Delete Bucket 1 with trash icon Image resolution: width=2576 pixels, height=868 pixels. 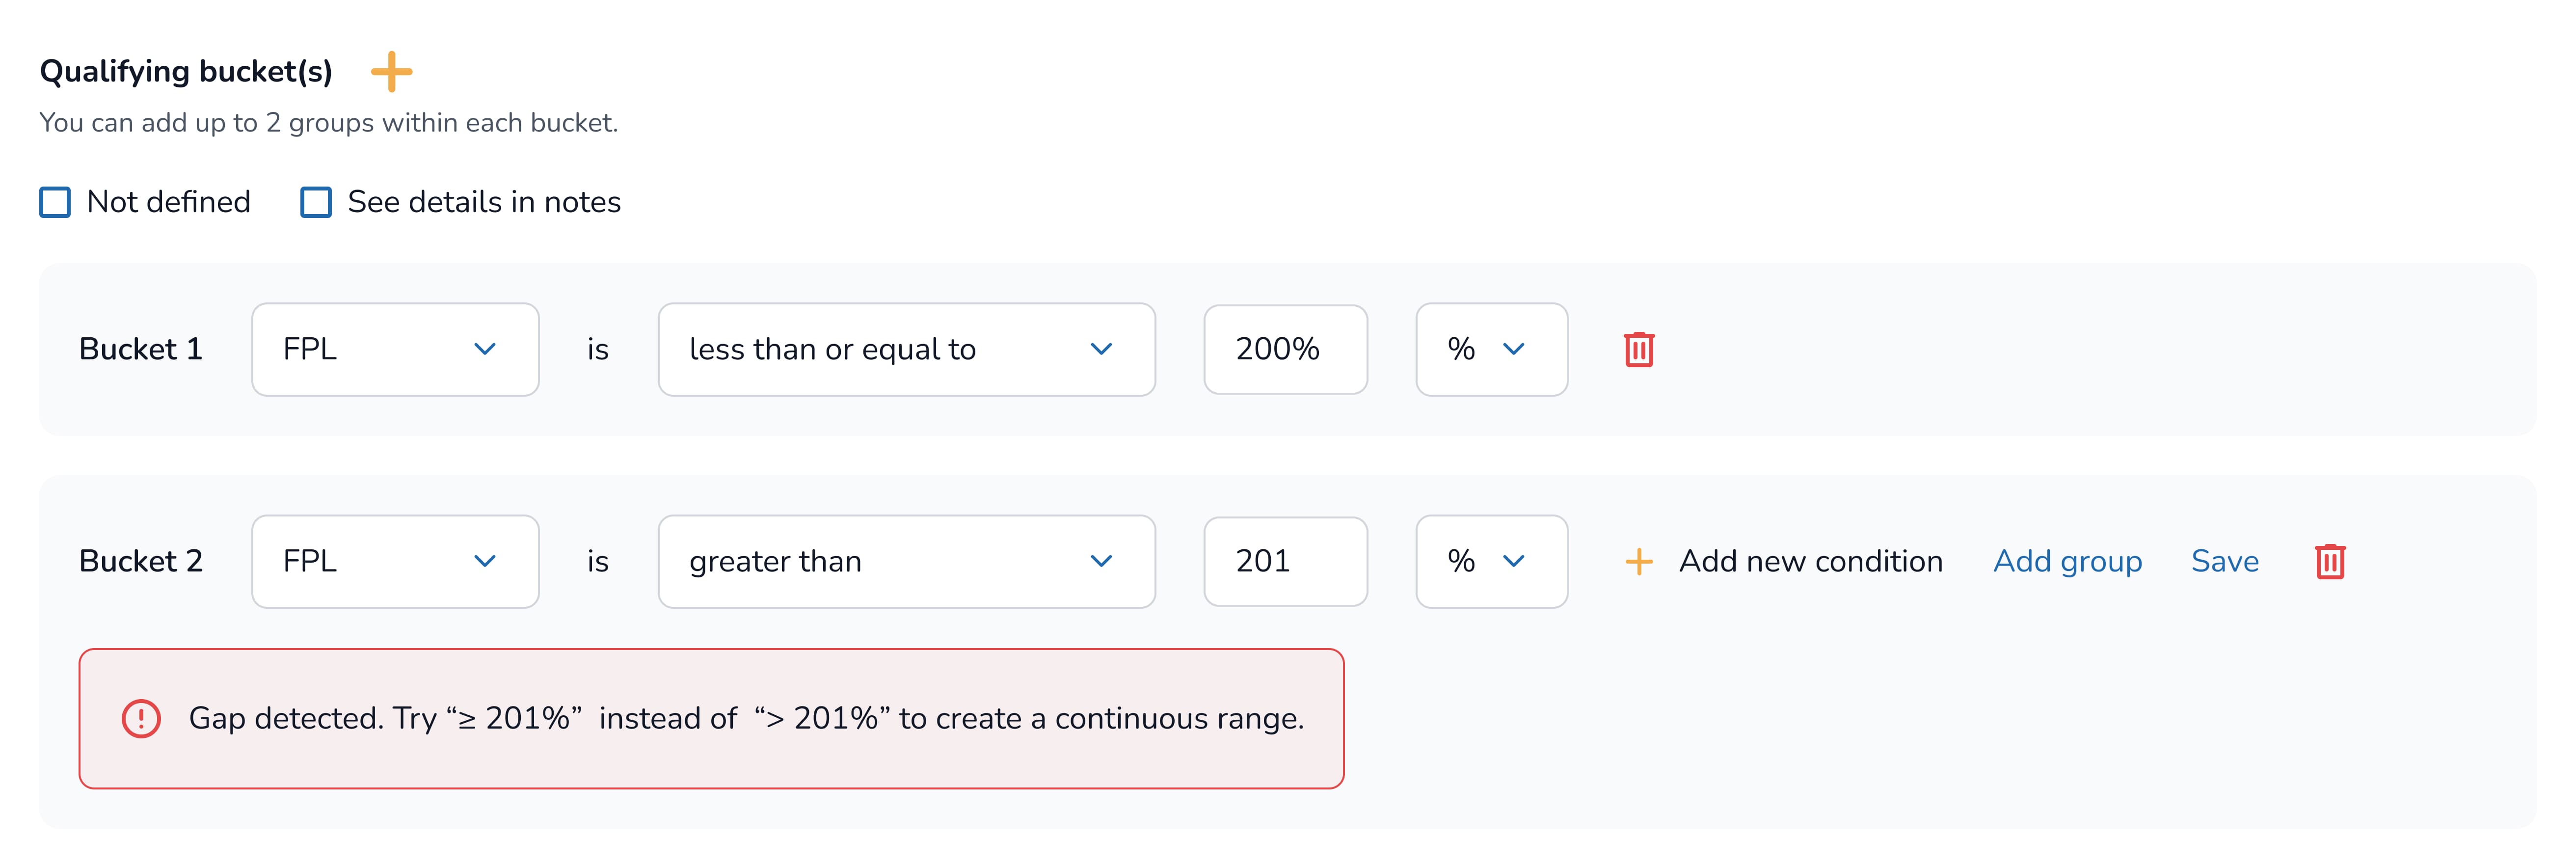click(1638, 350)
